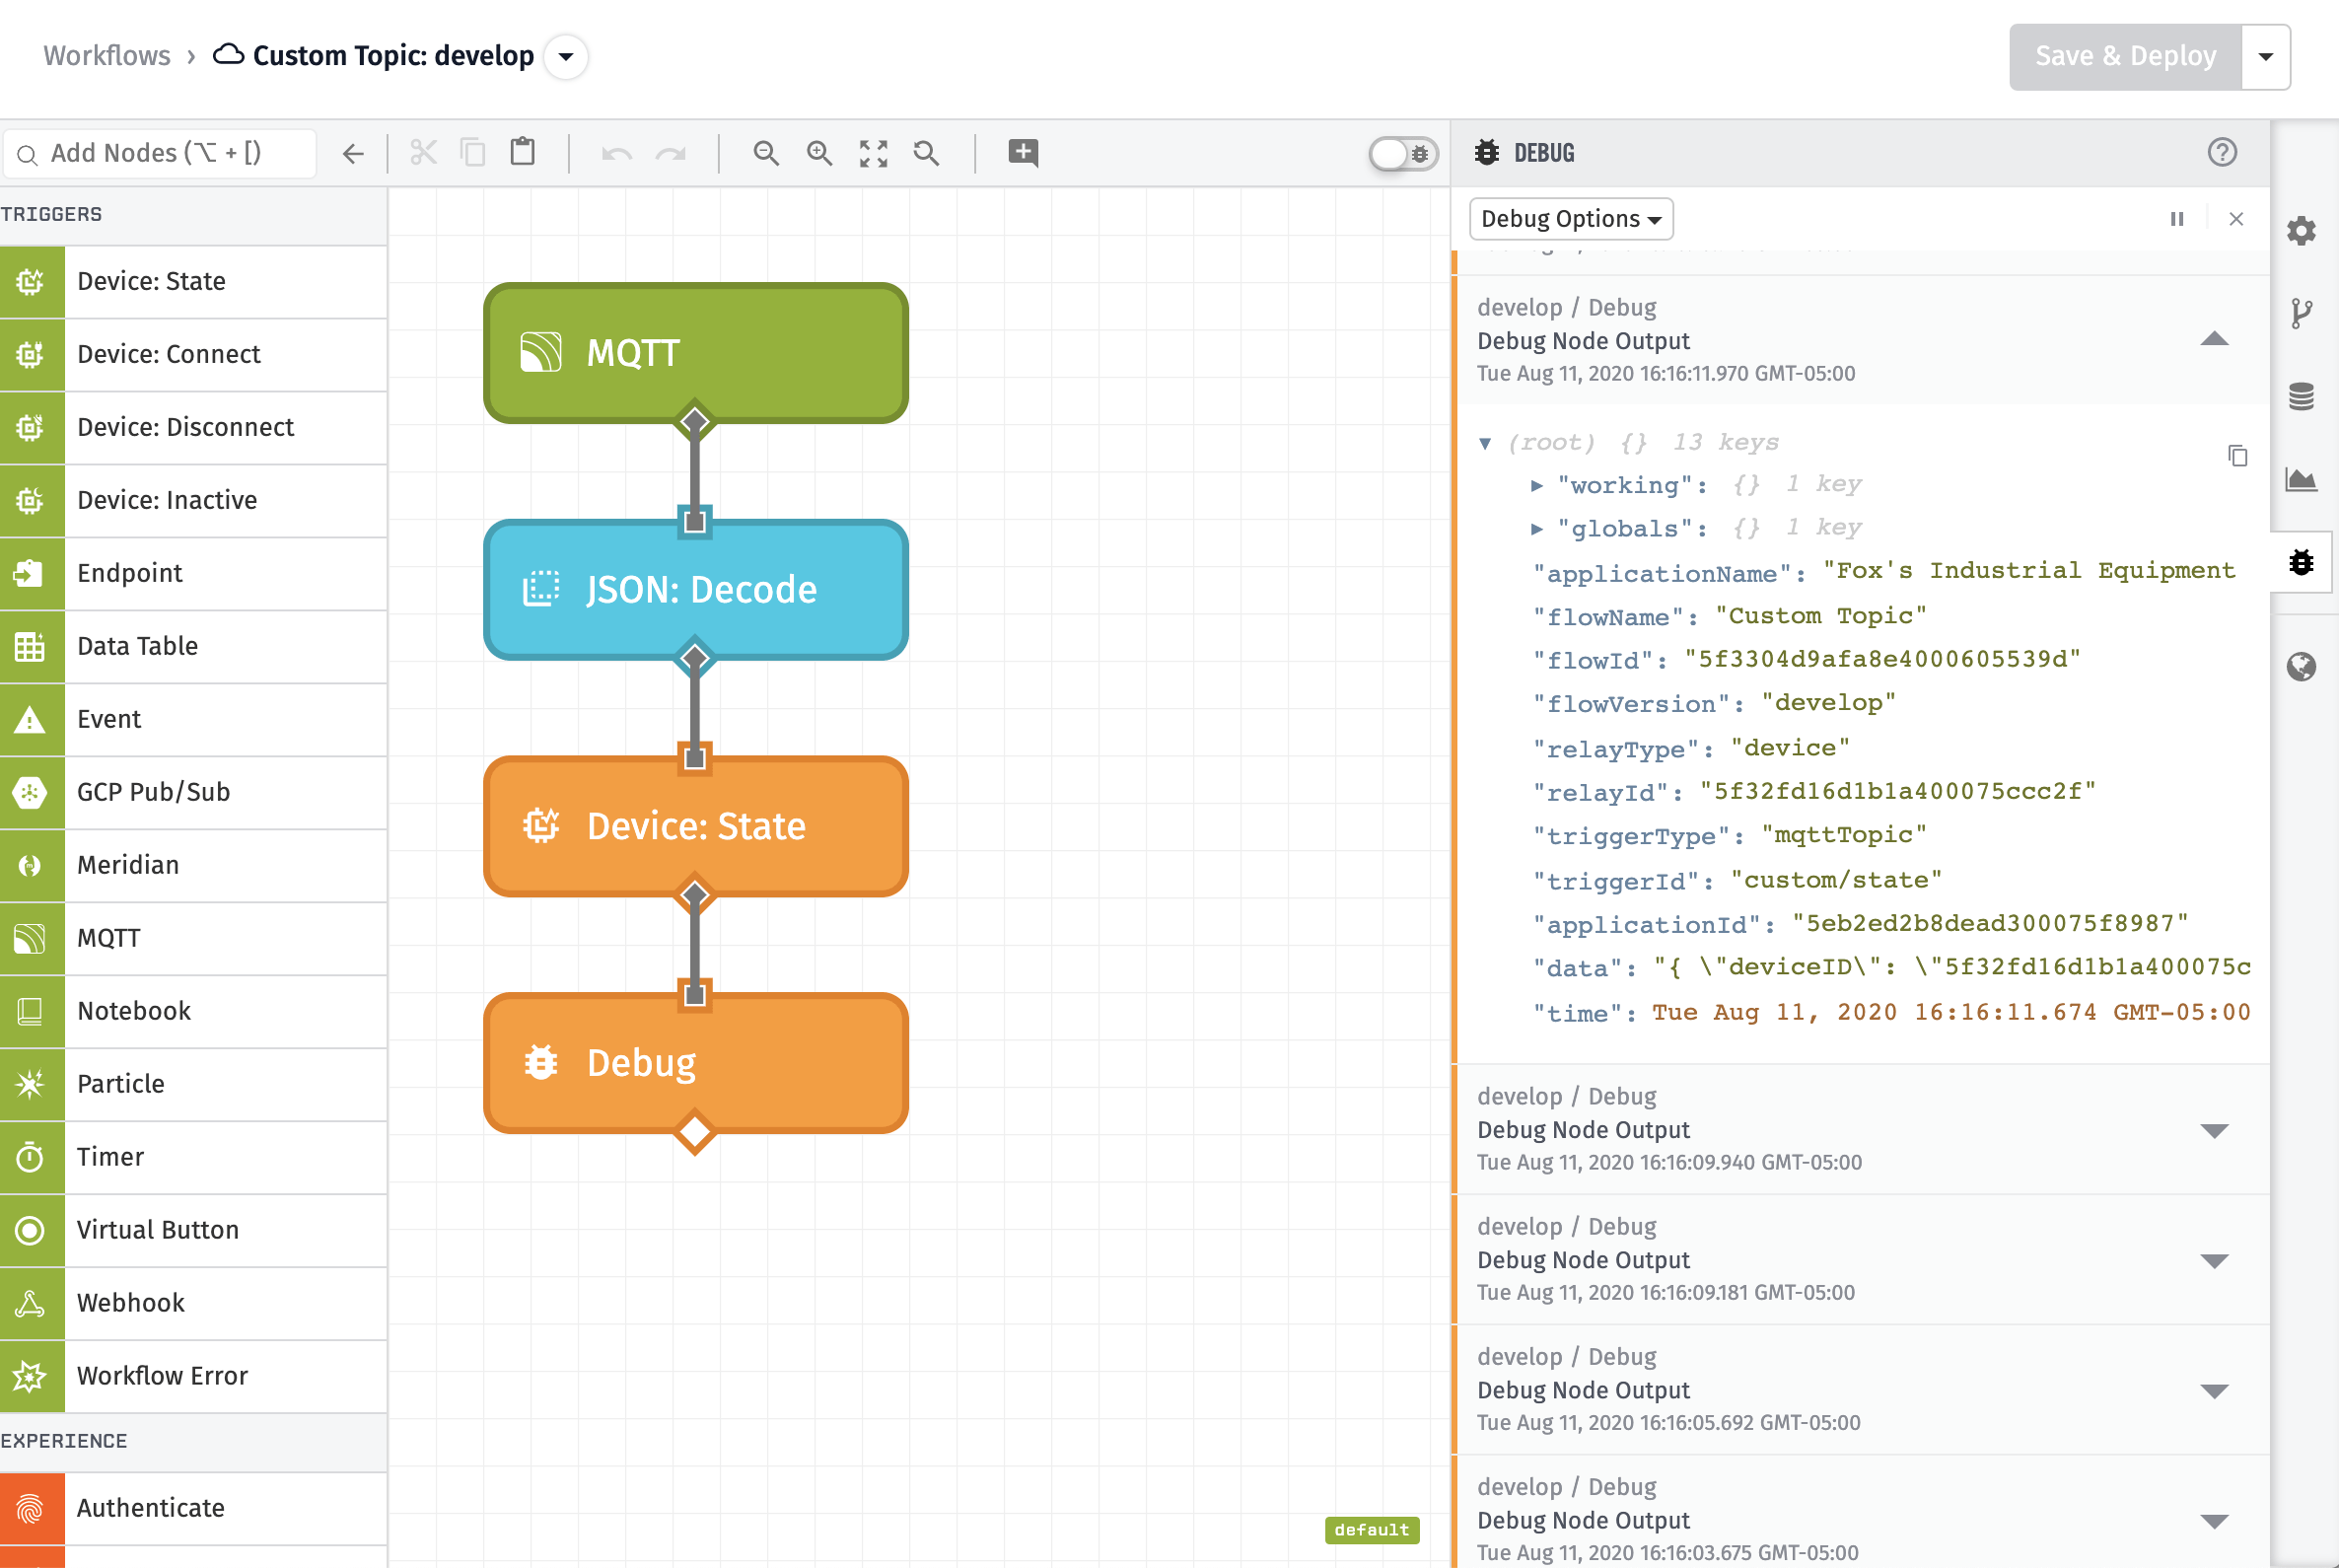
Task: Open the workflow version dropdown
Action: 566,56
